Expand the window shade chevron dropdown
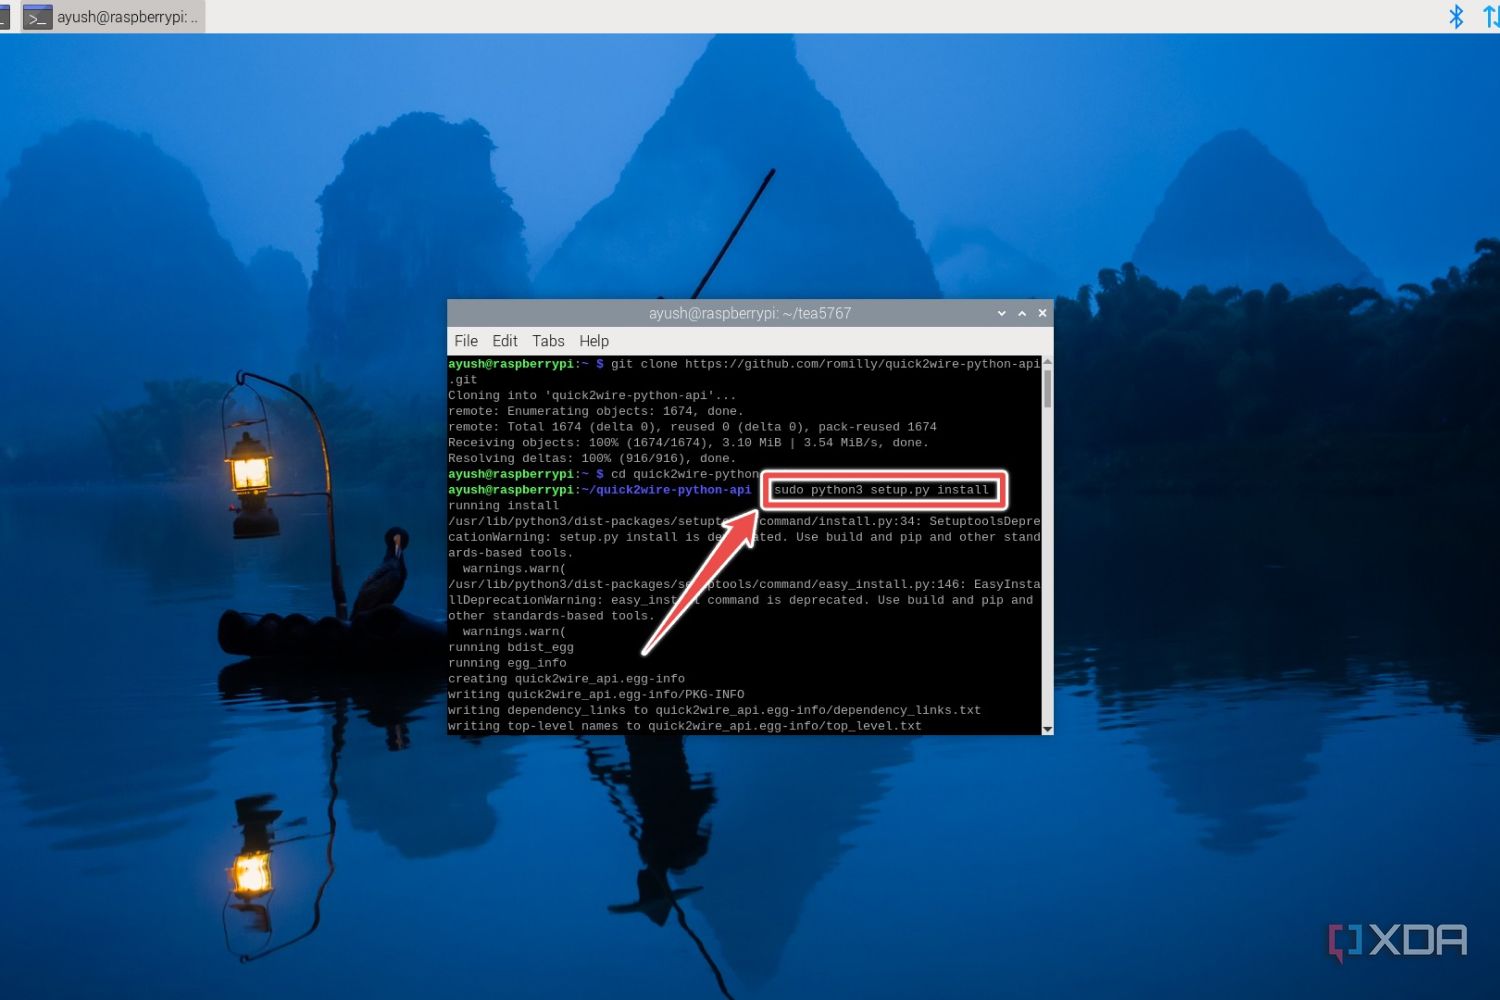Image resolution: width=1500 pixels, height=1000 pixels. [x=1001, y=313]
